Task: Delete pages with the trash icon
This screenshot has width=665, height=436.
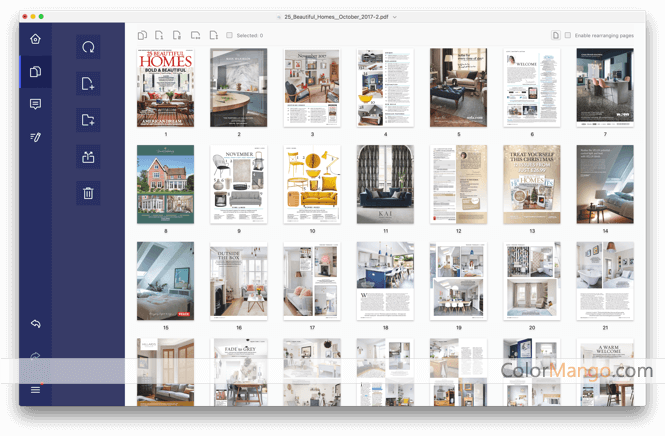Action: click(88, 193)
